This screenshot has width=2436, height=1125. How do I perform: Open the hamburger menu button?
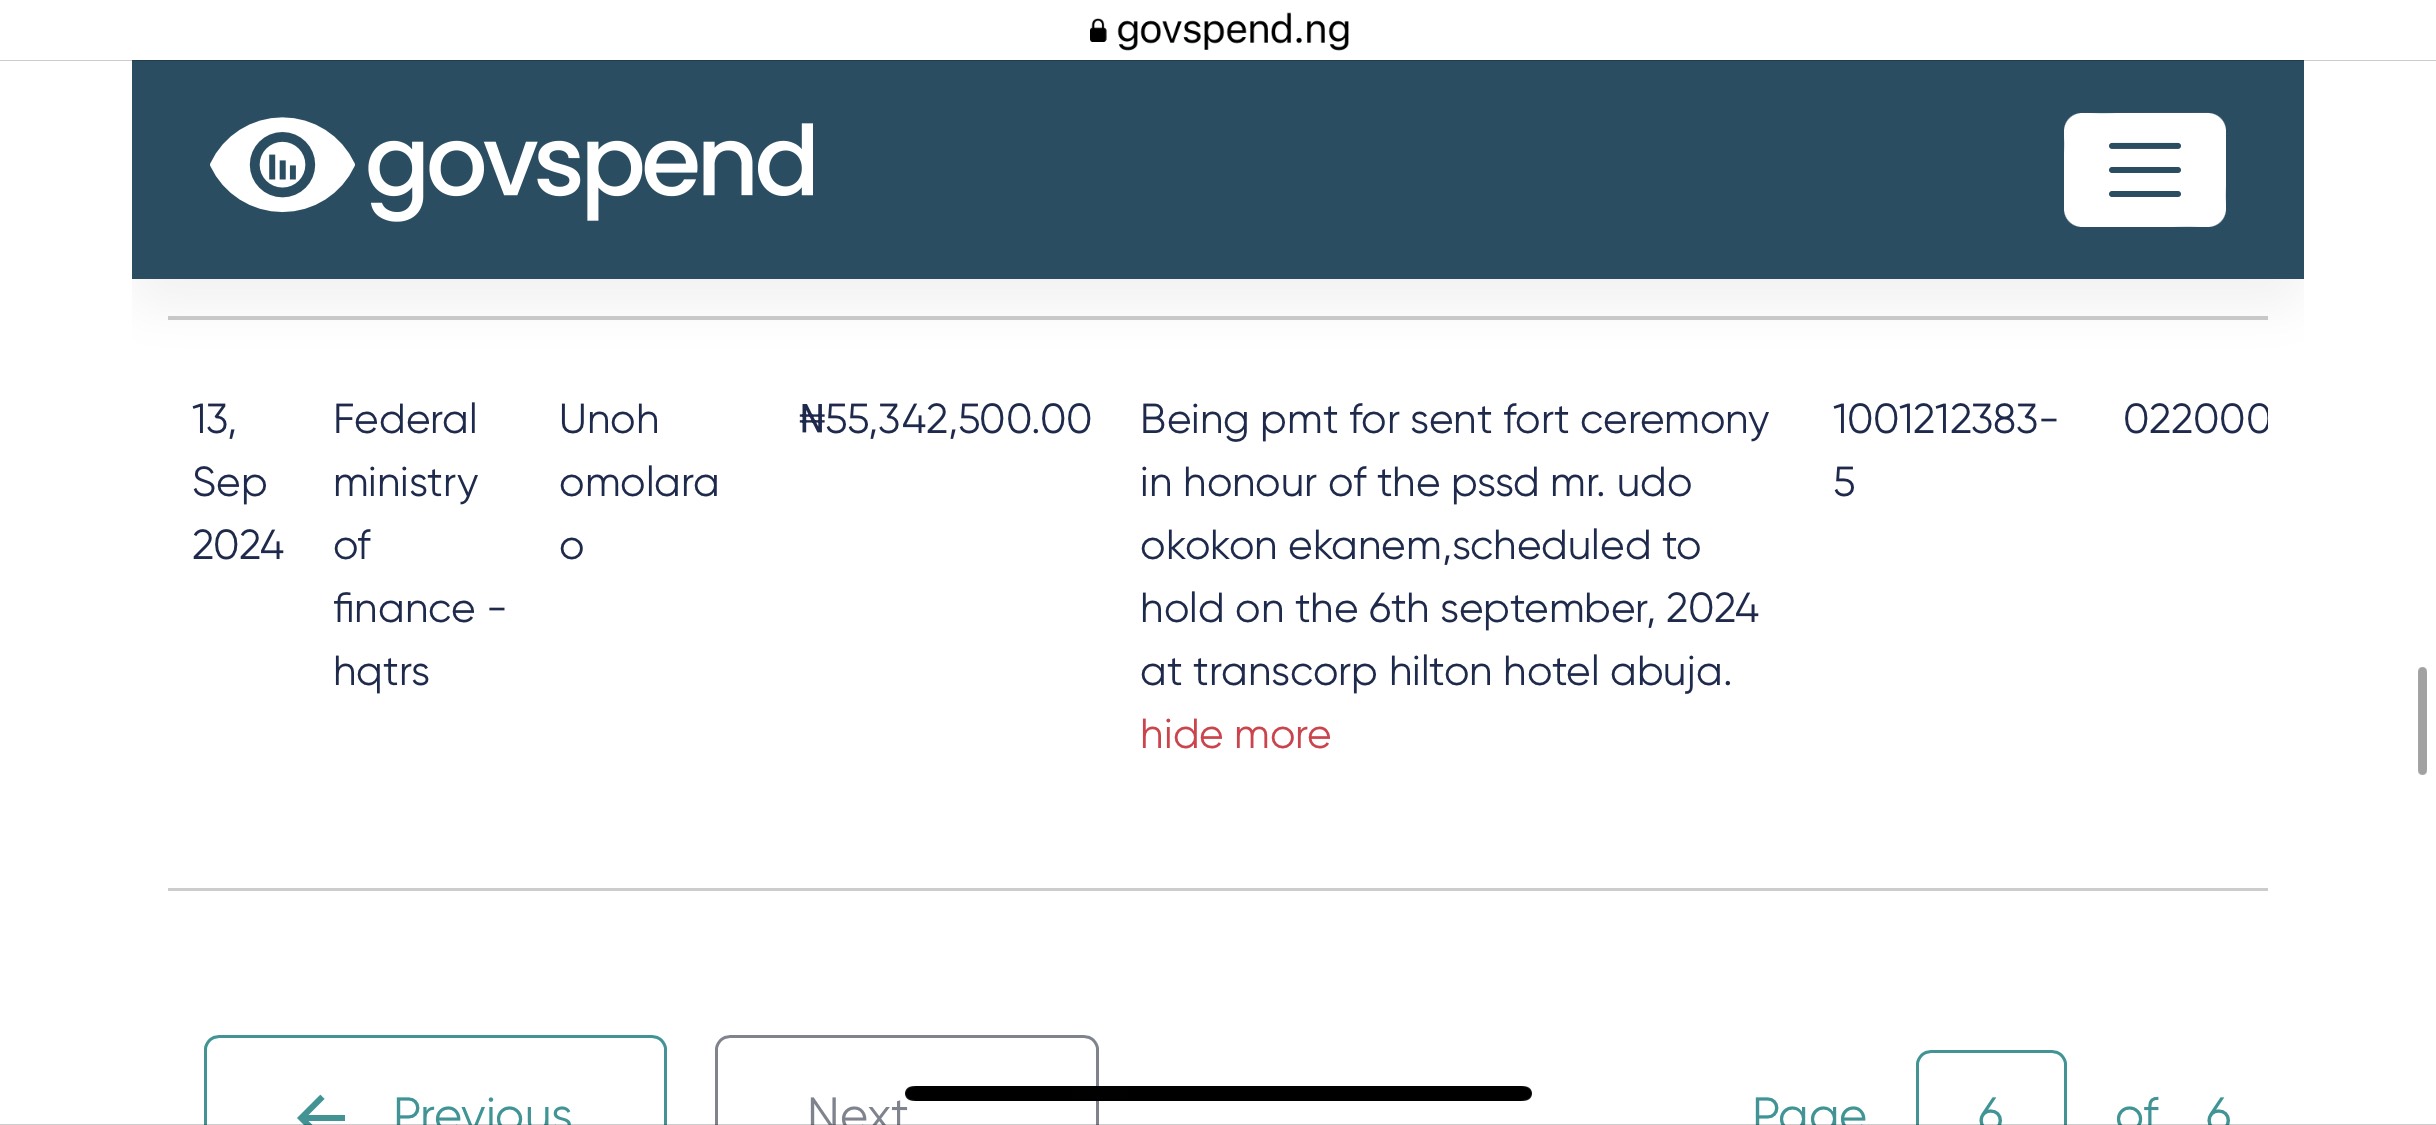pyautogui.click(x=2144, y=170)
